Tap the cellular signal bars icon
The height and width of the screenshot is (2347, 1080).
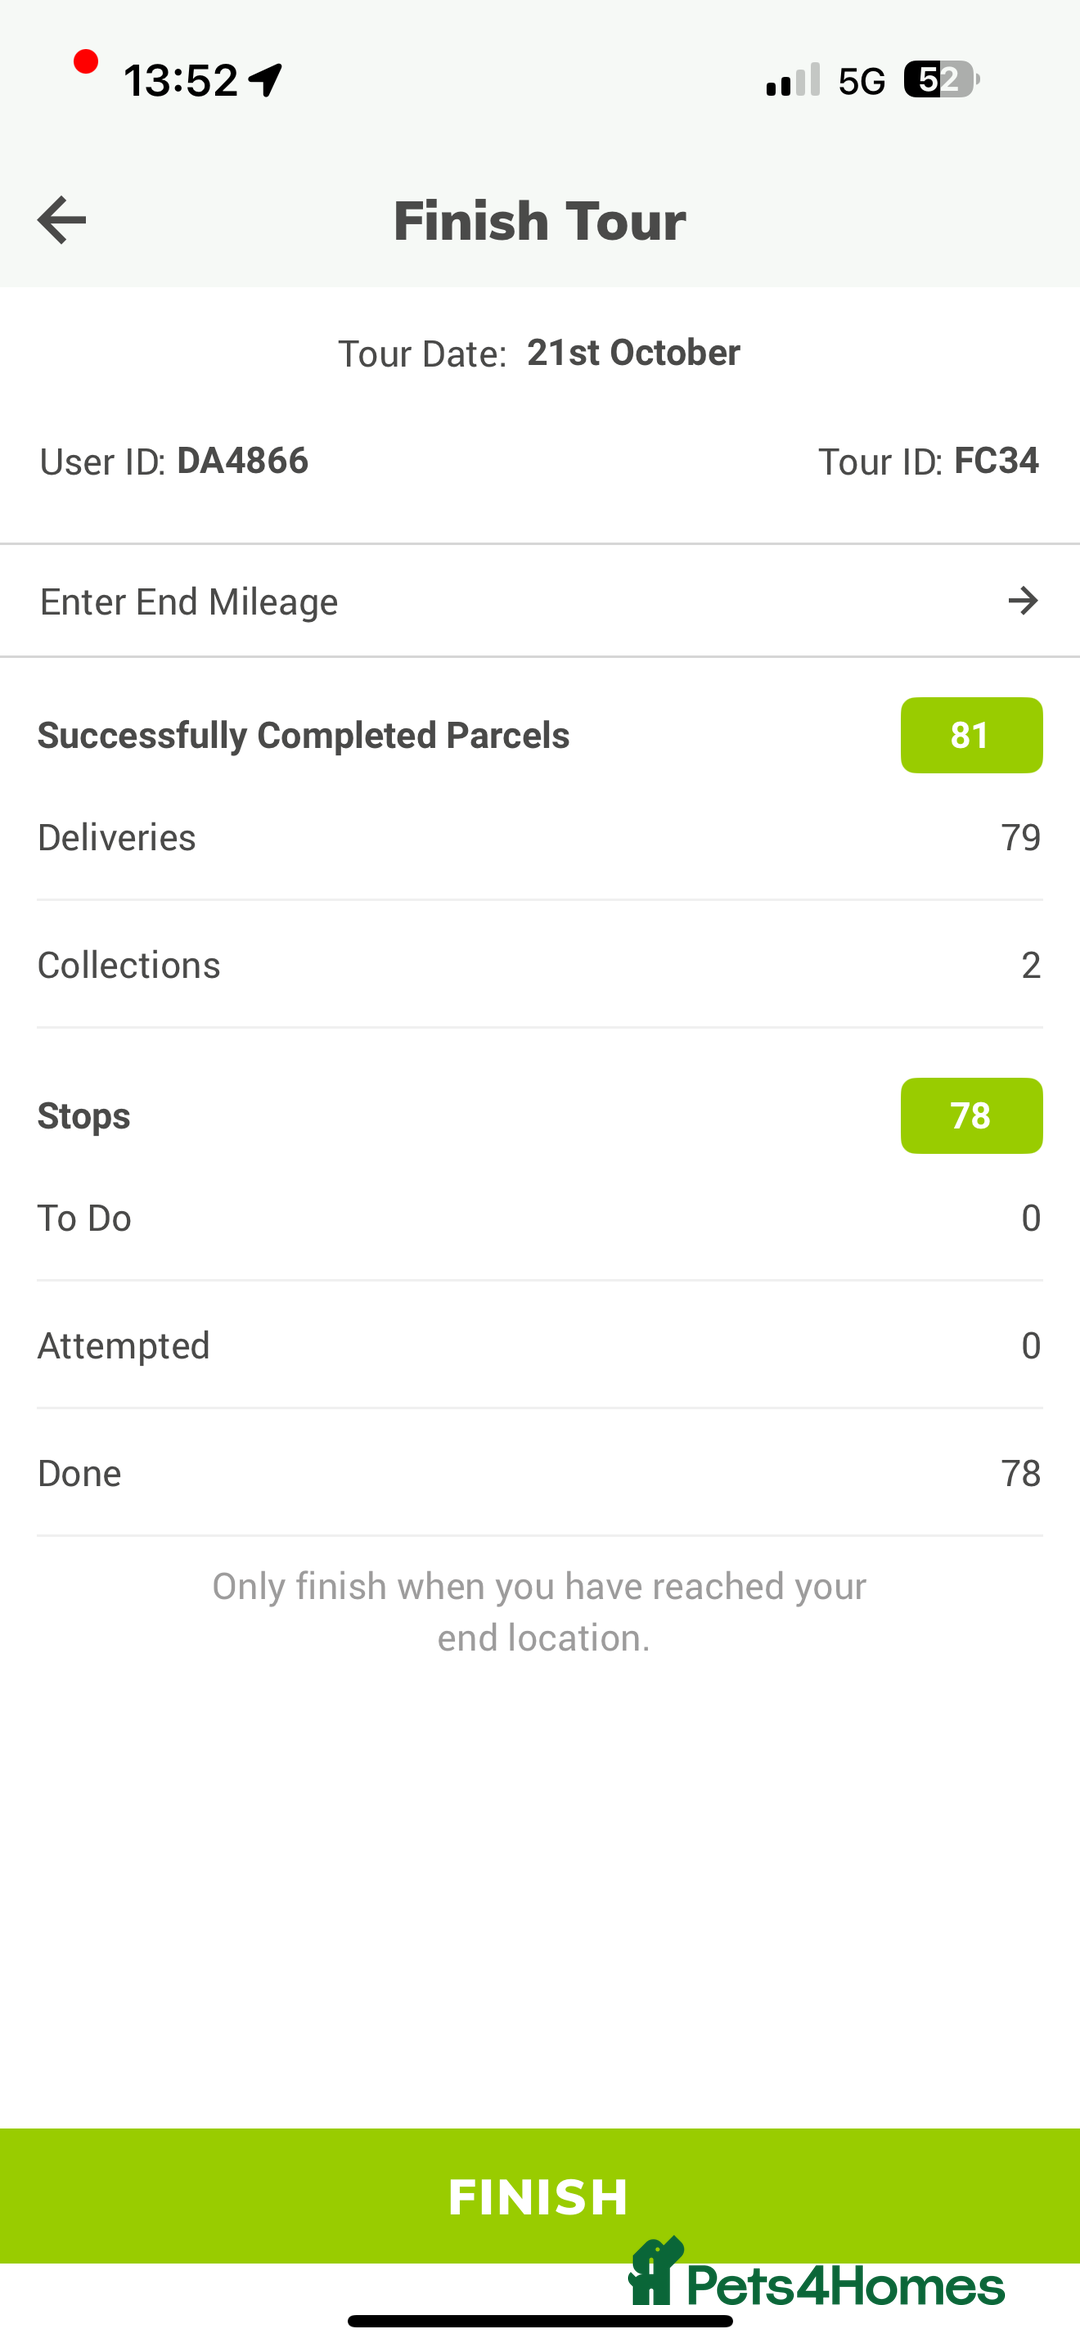pos(793,80)
